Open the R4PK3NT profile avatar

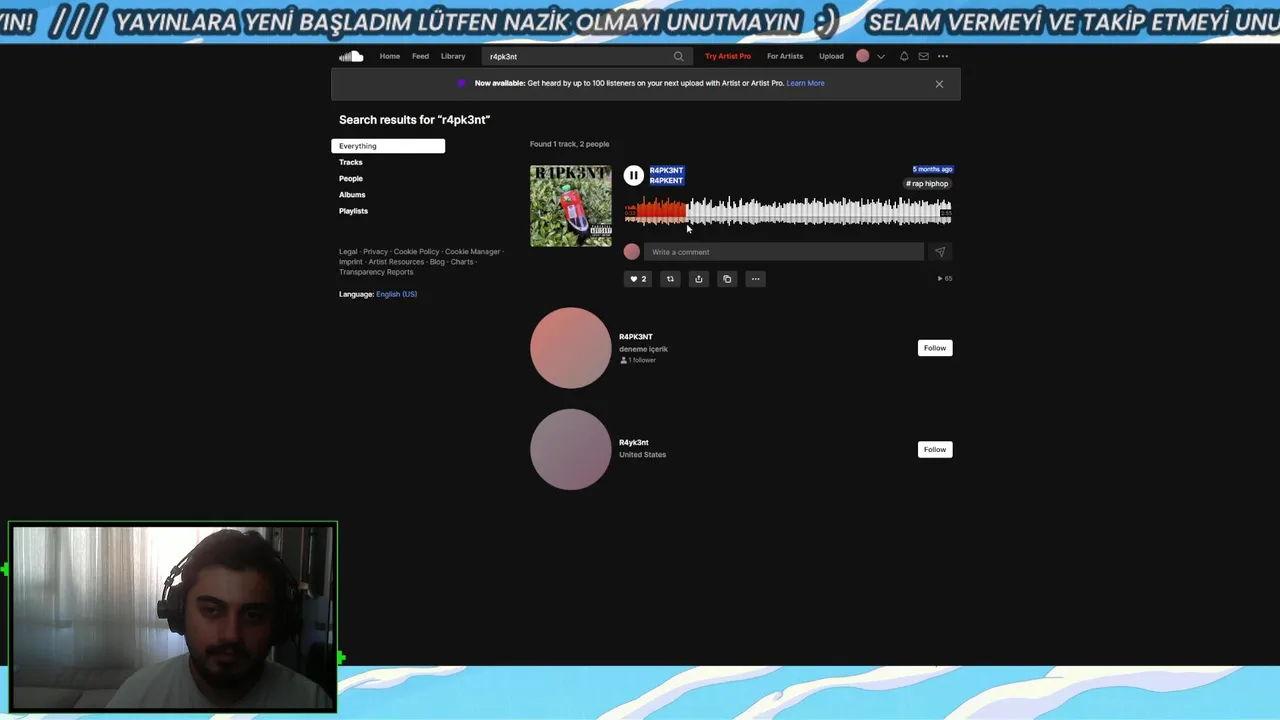[571, 348]
